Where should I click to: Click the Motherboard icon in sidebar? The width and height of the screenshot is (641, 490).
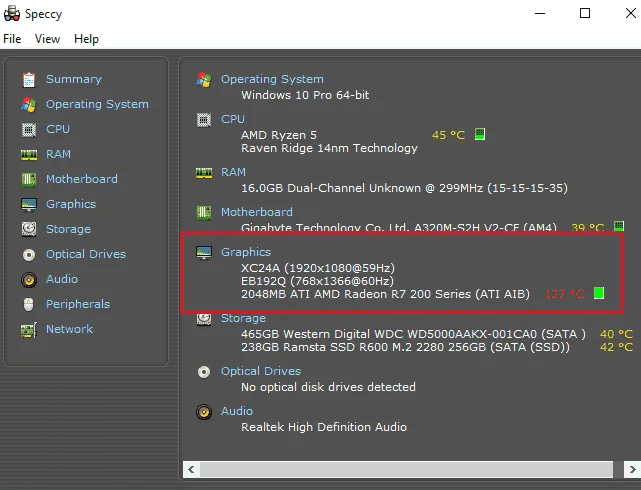(x=29, y=180)
